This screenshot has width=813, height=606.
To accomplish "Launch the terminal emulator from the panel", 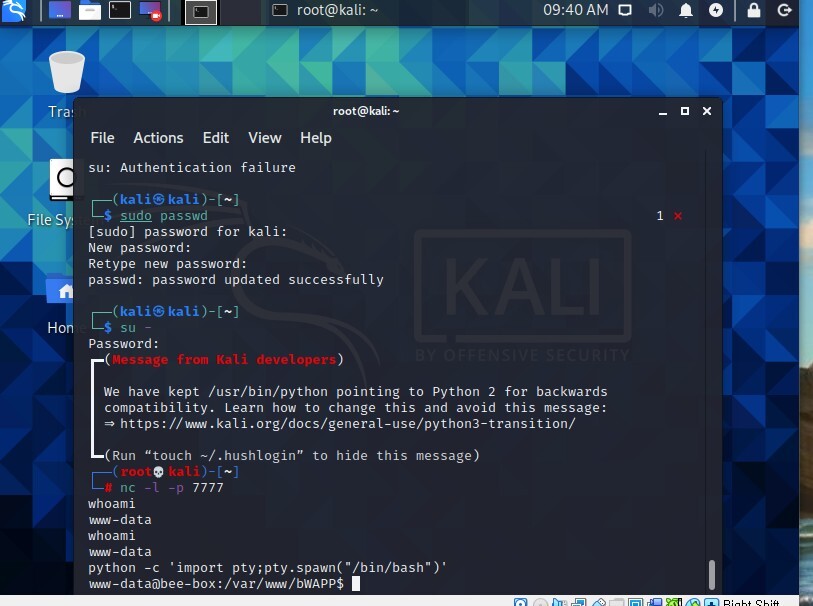I will pyautogui.click(x=120, y=11).
